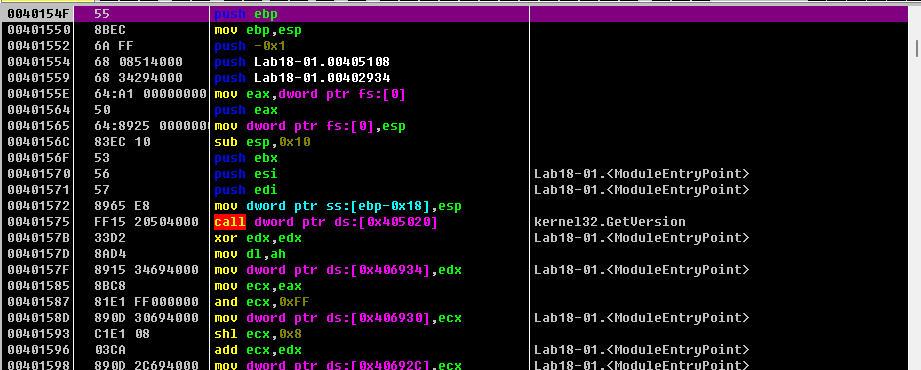Click the 'and ecx,0xFF' instruction
Screen dimensions: 921x370
[x=262, y=302]
